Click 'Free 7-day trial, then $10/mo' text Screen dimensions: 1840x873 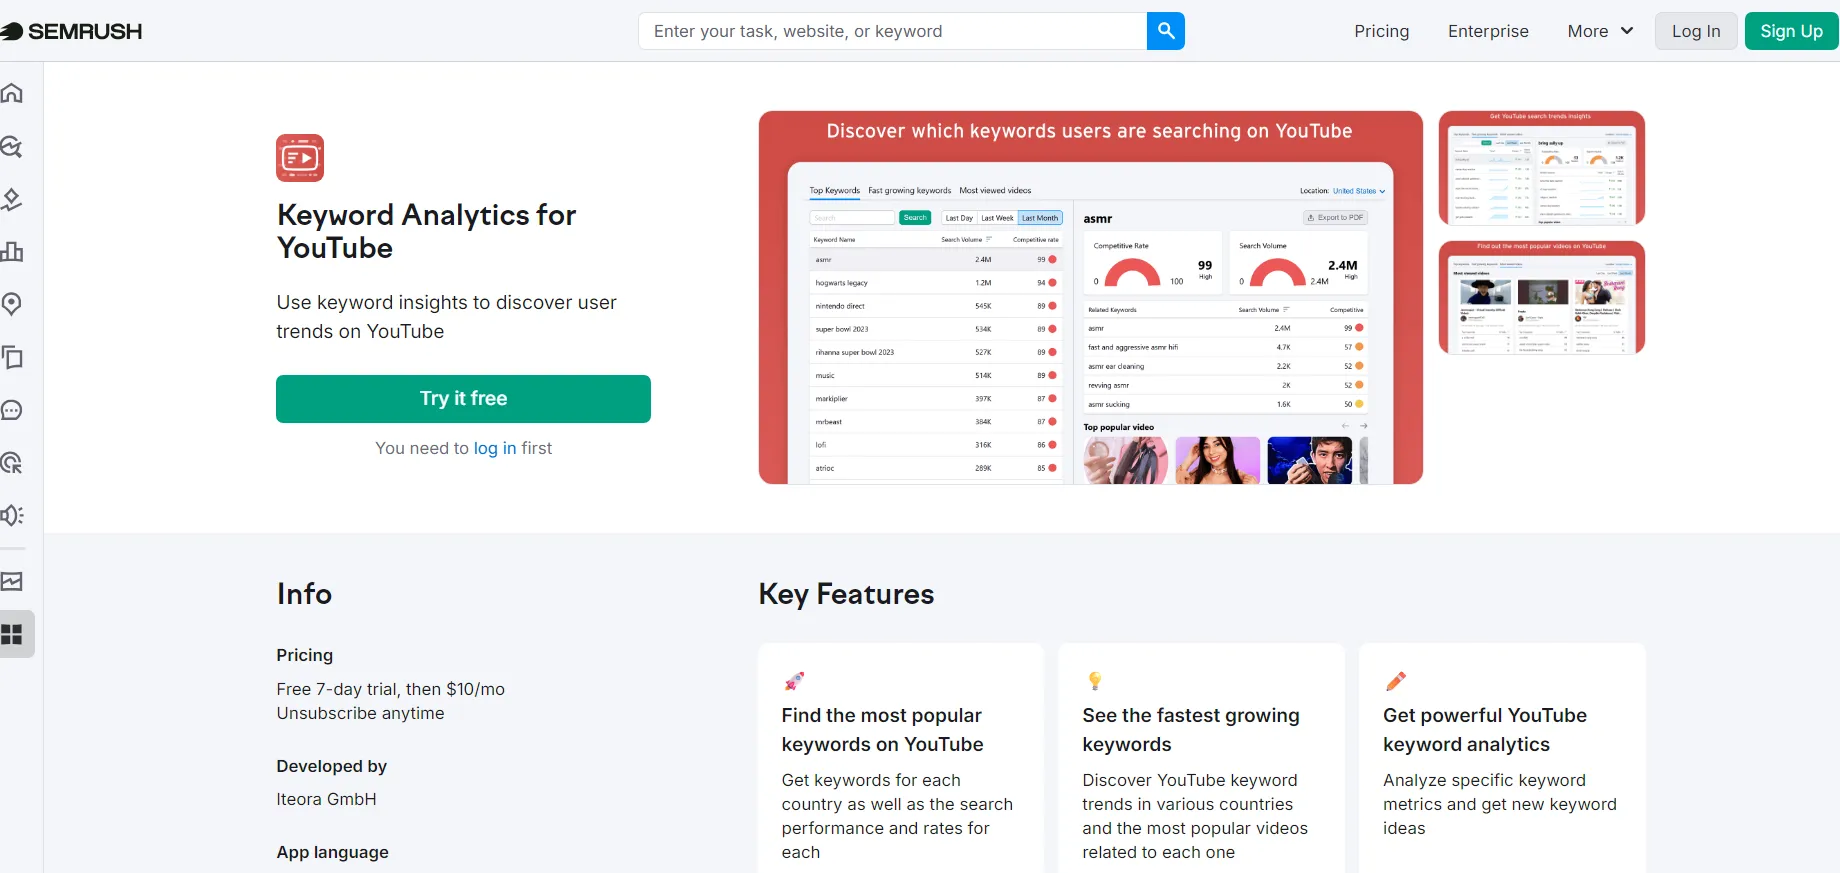pyautogui.click(x=390, y=689)
